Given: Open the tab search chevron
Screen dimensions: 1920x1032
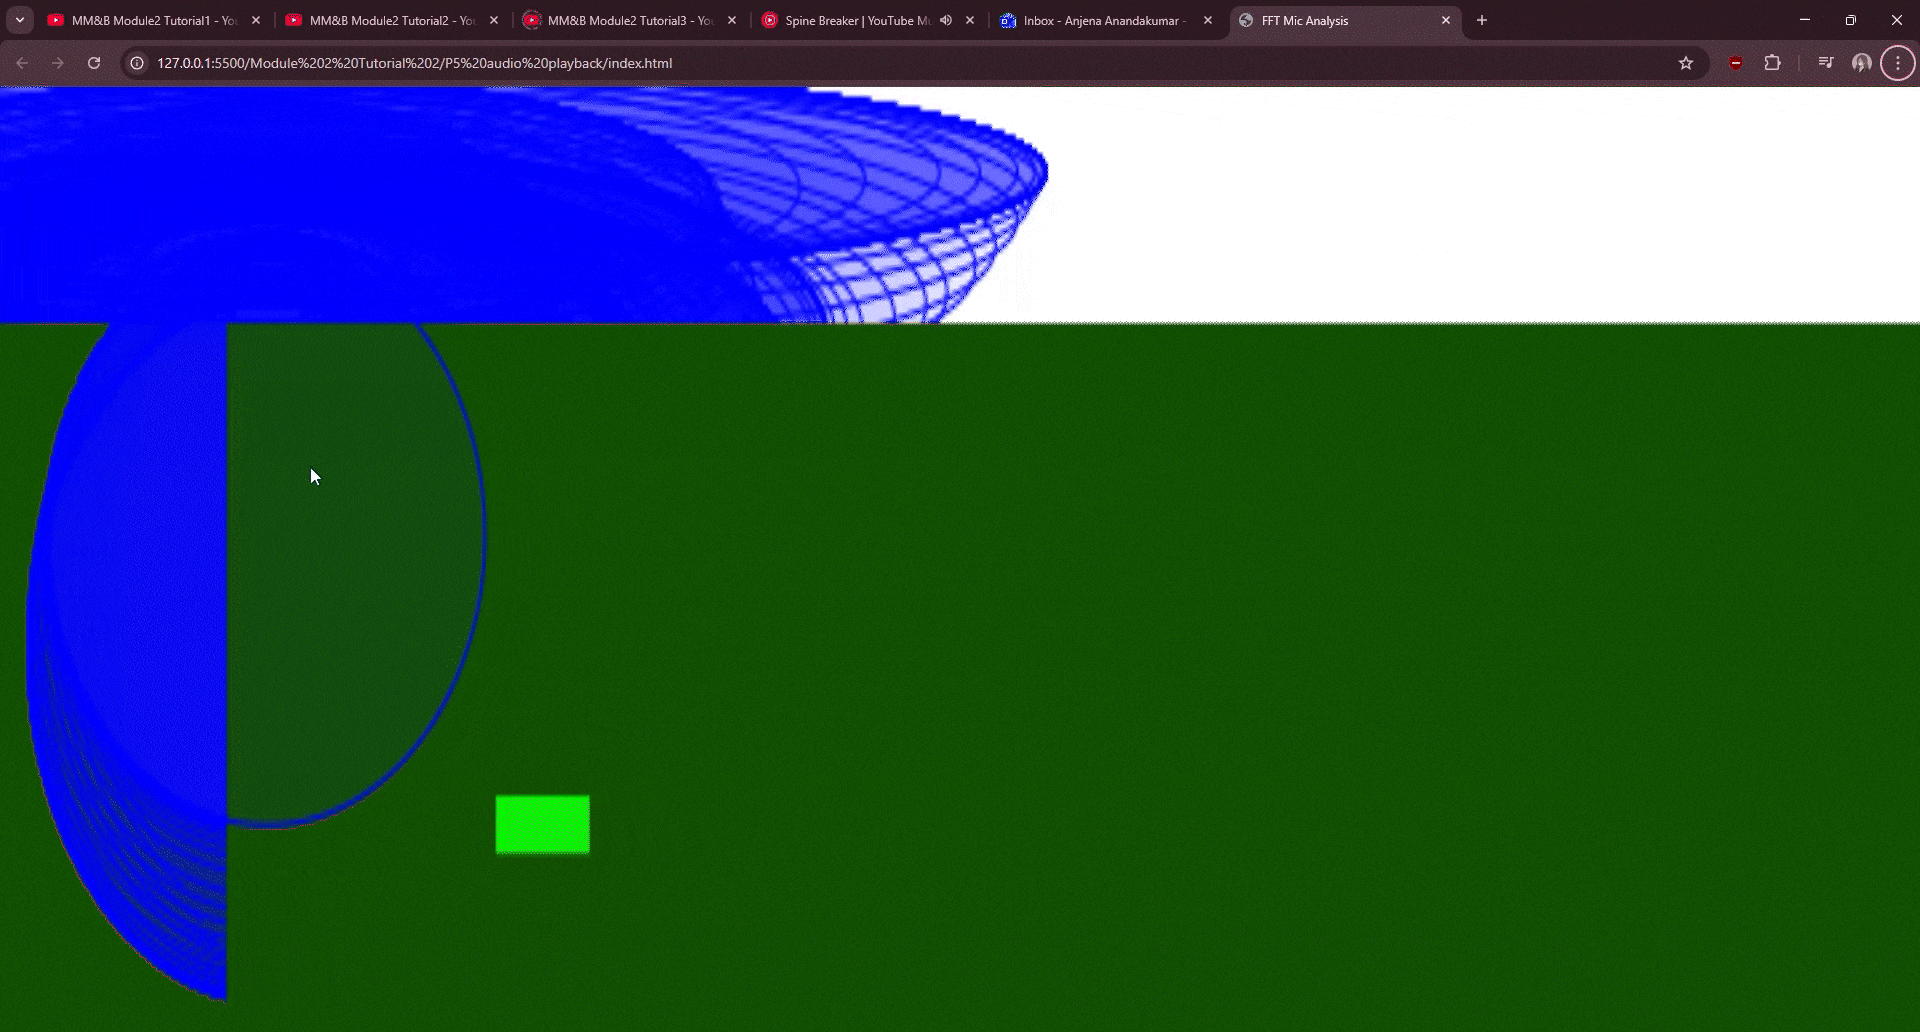Looking at the screenshot, I should [x=19, y=19].
